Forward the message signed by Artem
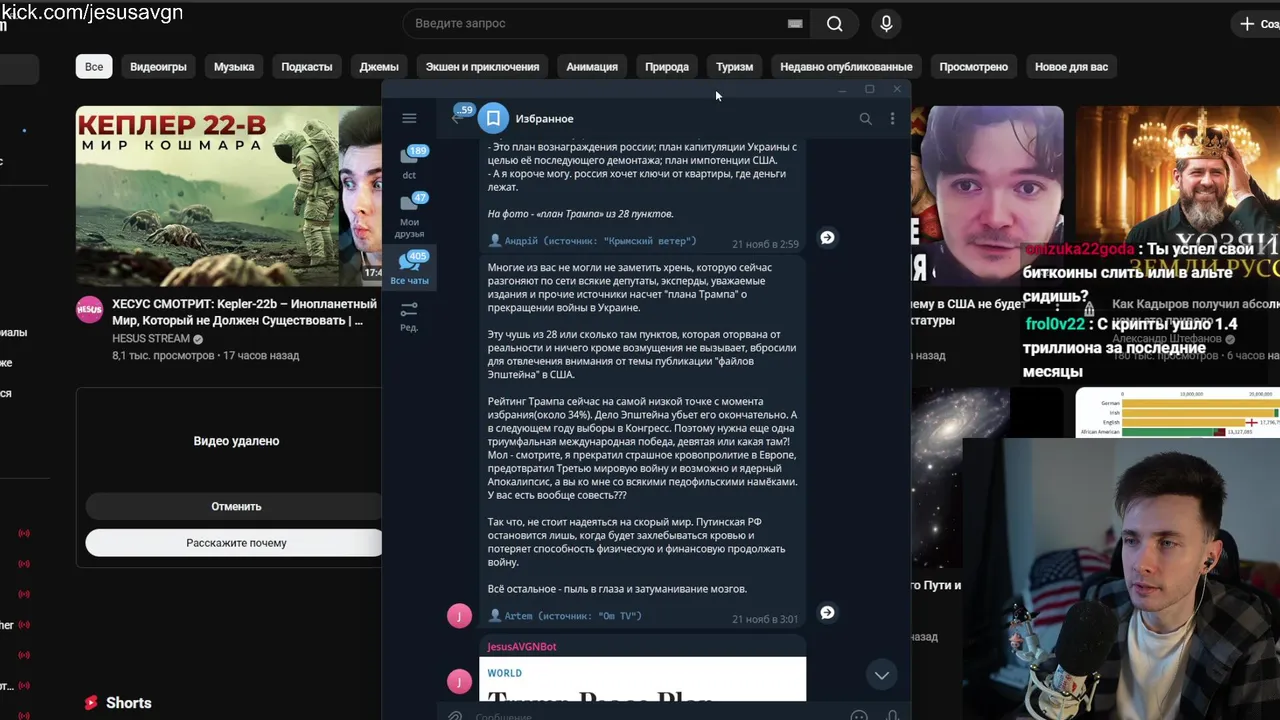The height and width of the screenshot is (720, 1280). point(827,612)
